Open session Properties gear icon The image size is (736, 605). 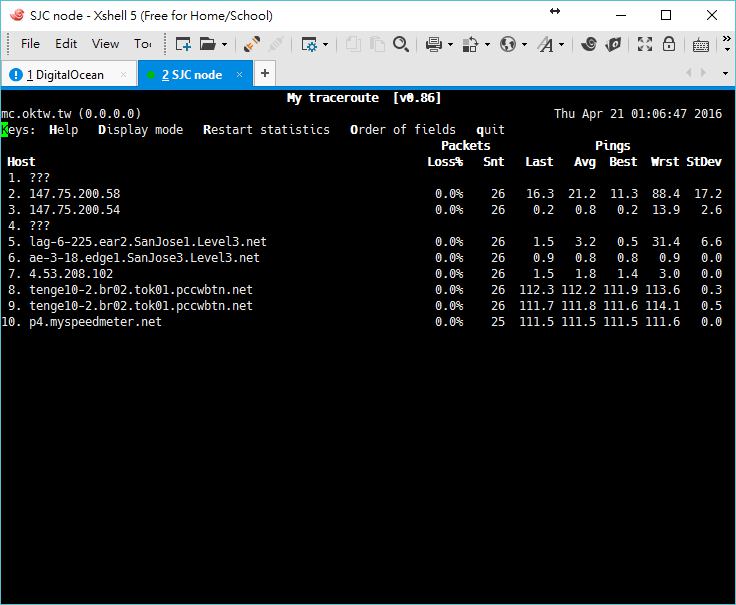pyautogui.click(x=309, y=45)
